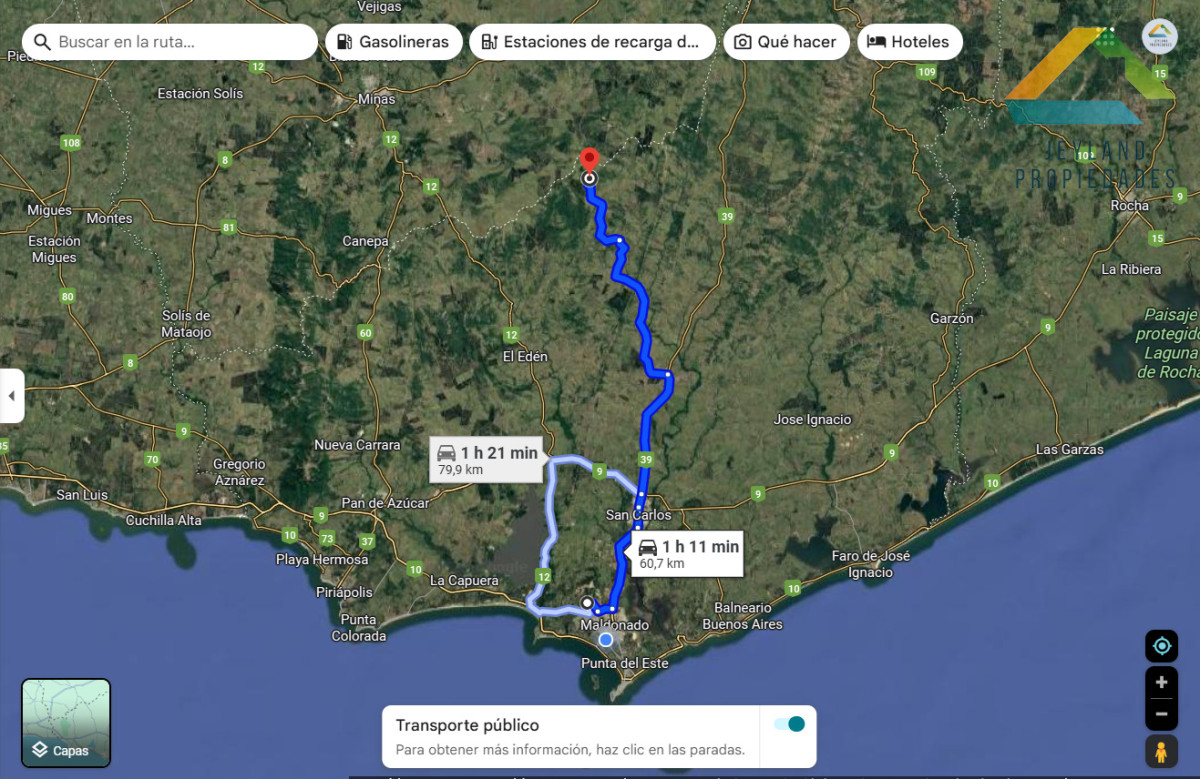Image resolution: width=1200 pixels, height=779 pixels.
Task: Choose the 1 h 11 min route label
Action: click(x=688, y=554)
